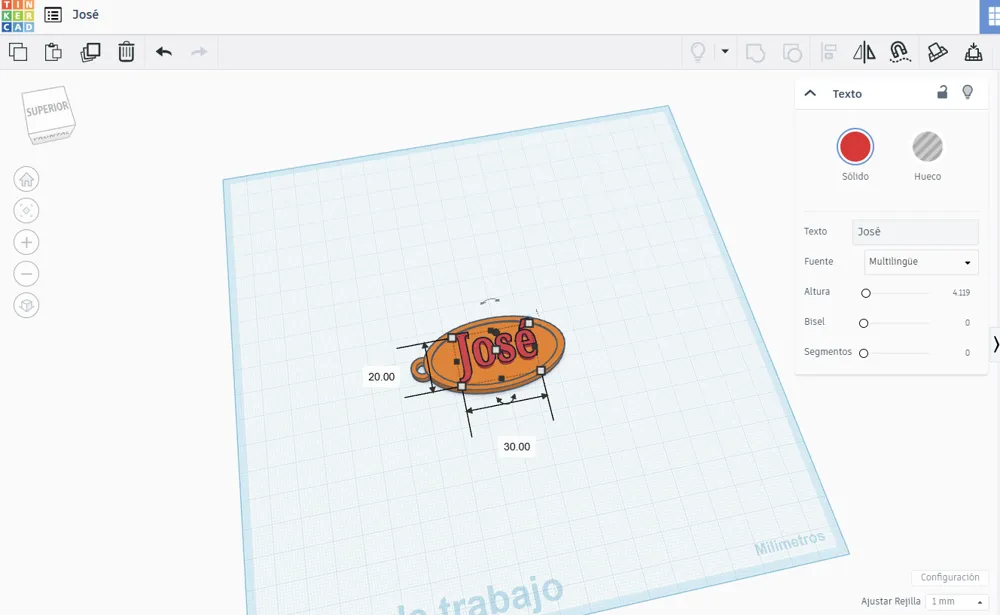Click the import export icon in toolbar

973,52
